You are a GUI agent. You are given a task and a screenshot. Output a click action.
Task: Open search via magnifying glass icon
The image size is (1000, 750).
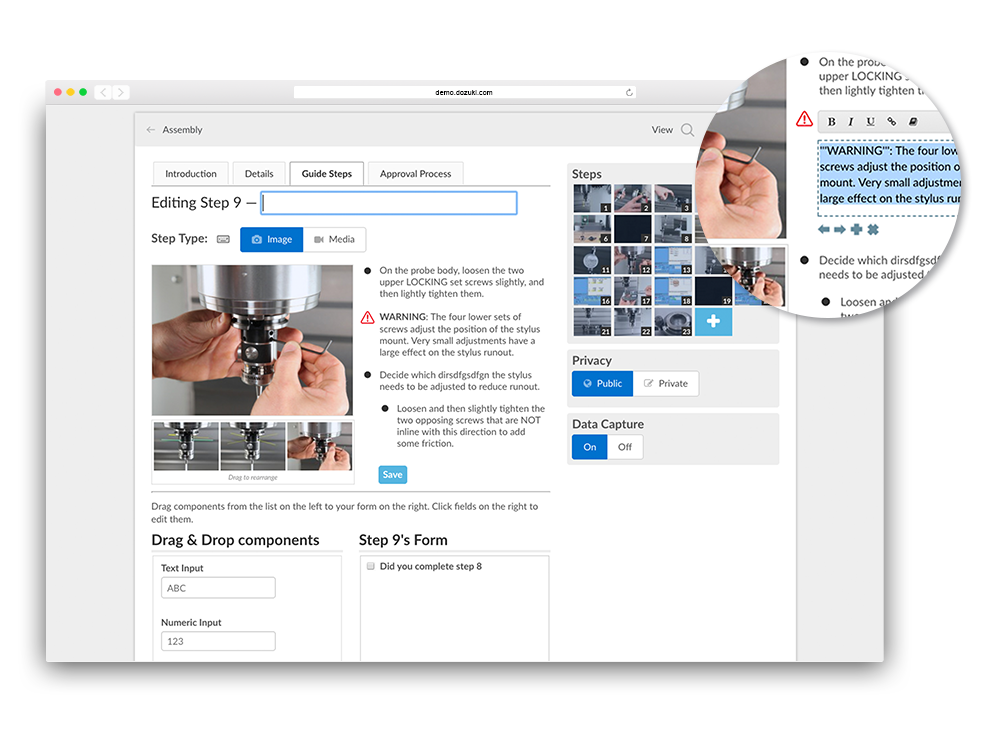[x=687, y=130]
